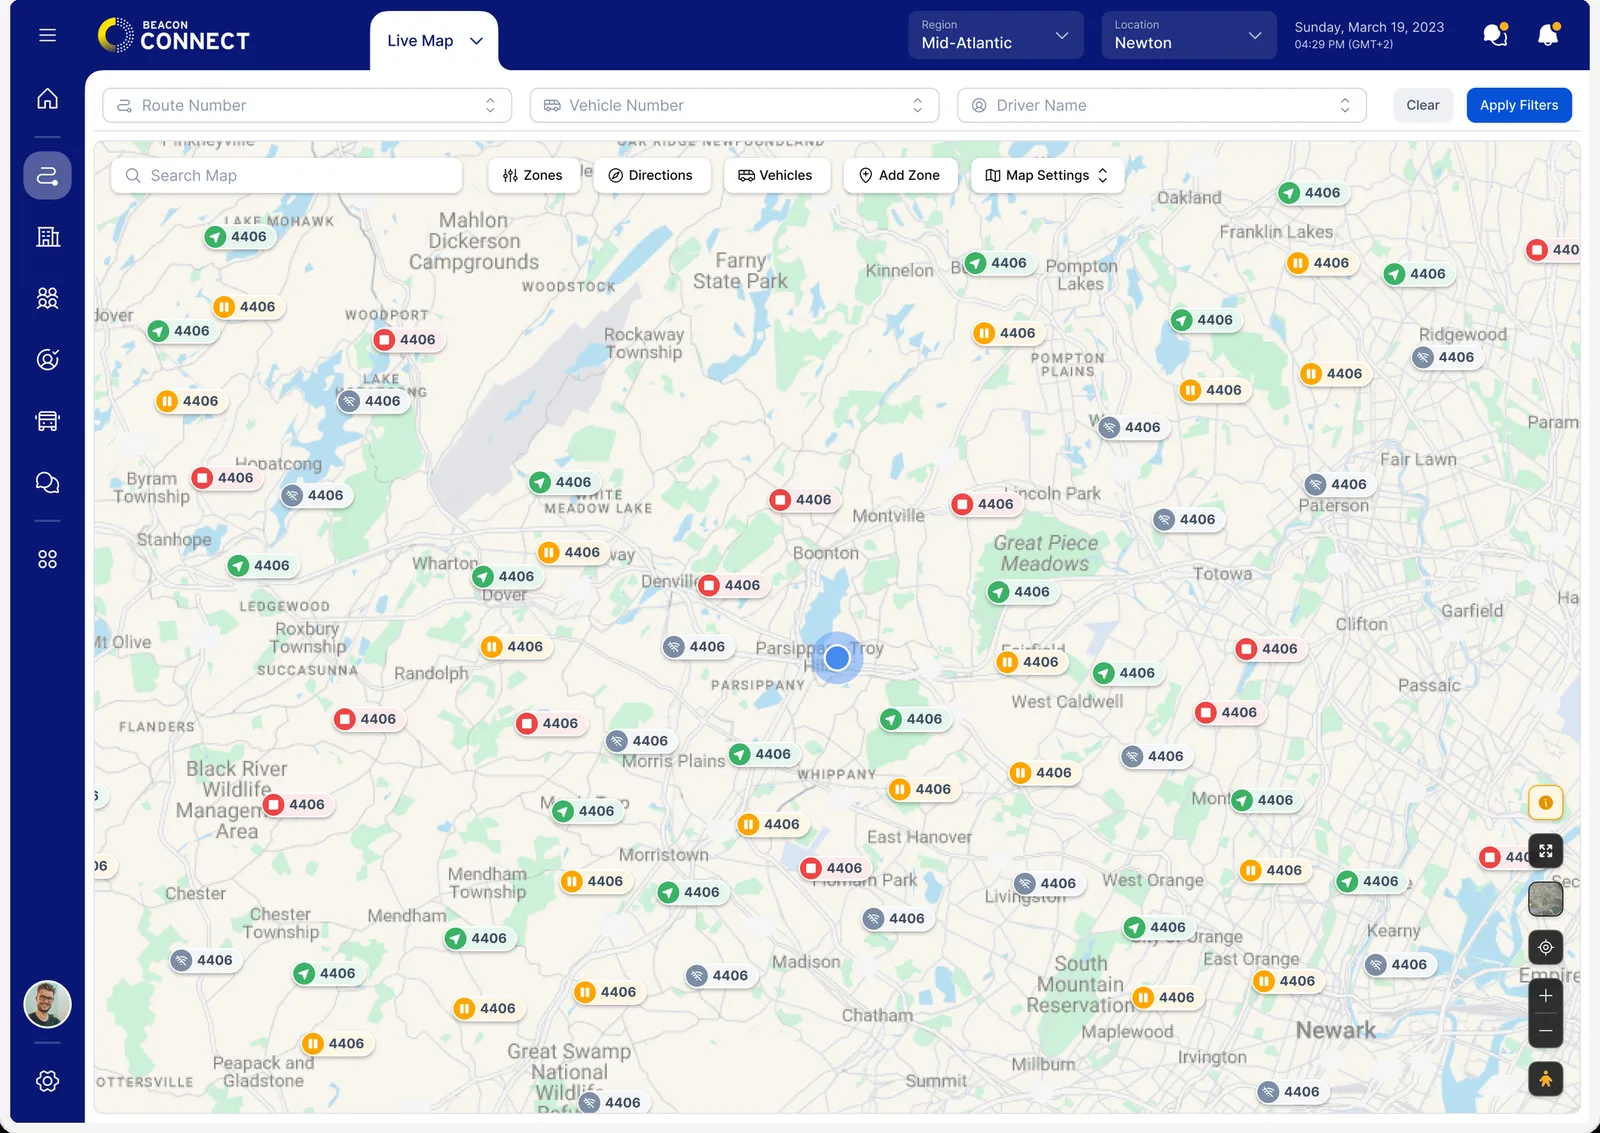
Task: Open the Route Number filter dropdown
Action: coord(307,105)
